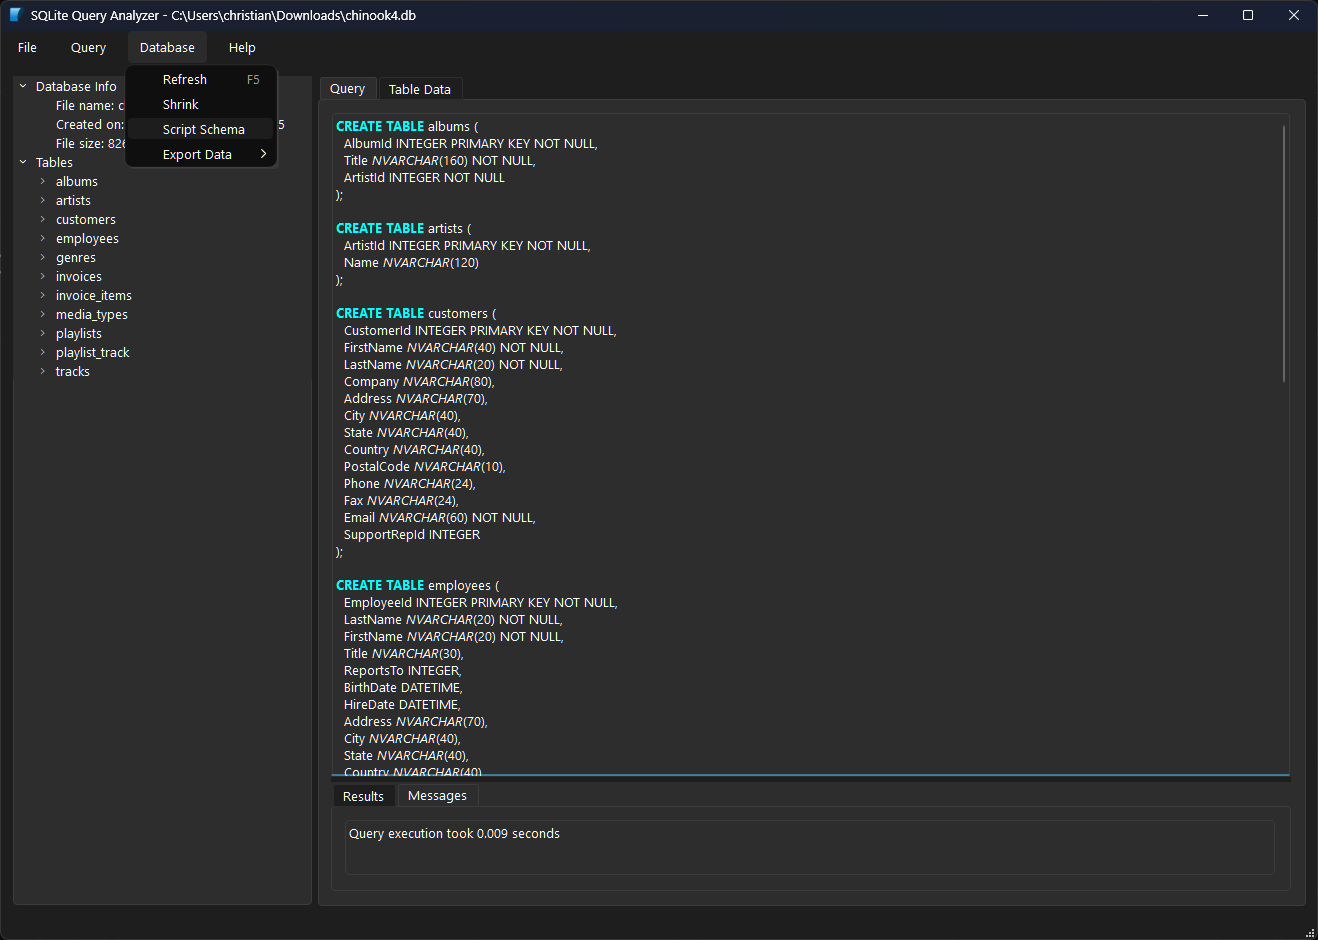Screen dimensions: 1318x940
Task: Expand the media_types table node
Action: click(x=43, y=314)
